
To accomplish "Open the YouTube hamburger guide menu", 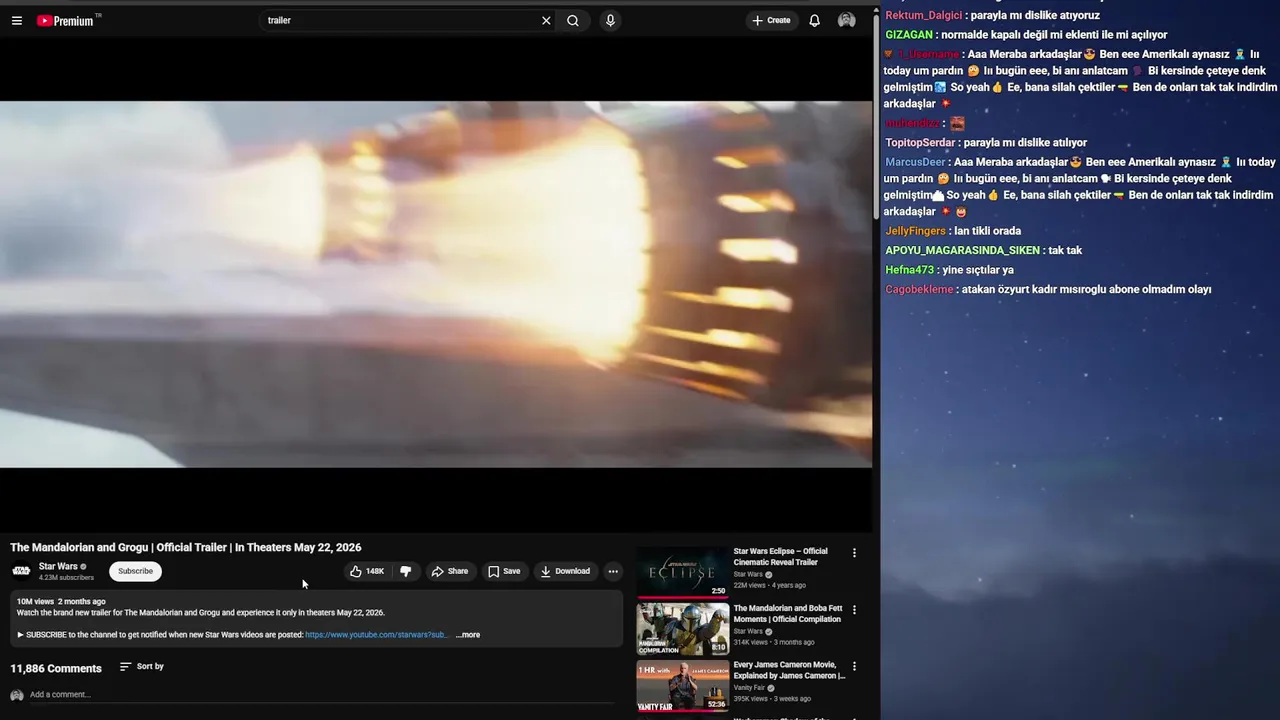I will [17, 20].
